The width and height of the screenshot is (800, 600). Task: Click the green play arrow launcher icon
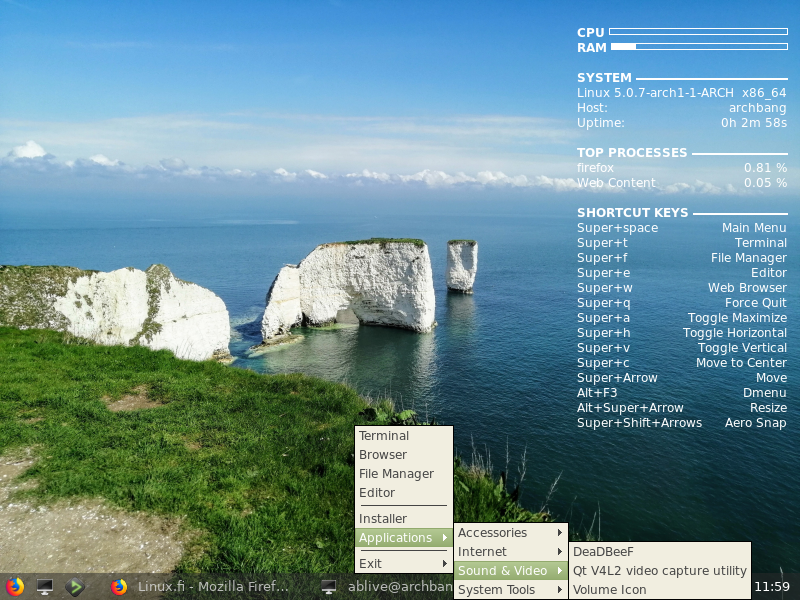click(74, 587)
